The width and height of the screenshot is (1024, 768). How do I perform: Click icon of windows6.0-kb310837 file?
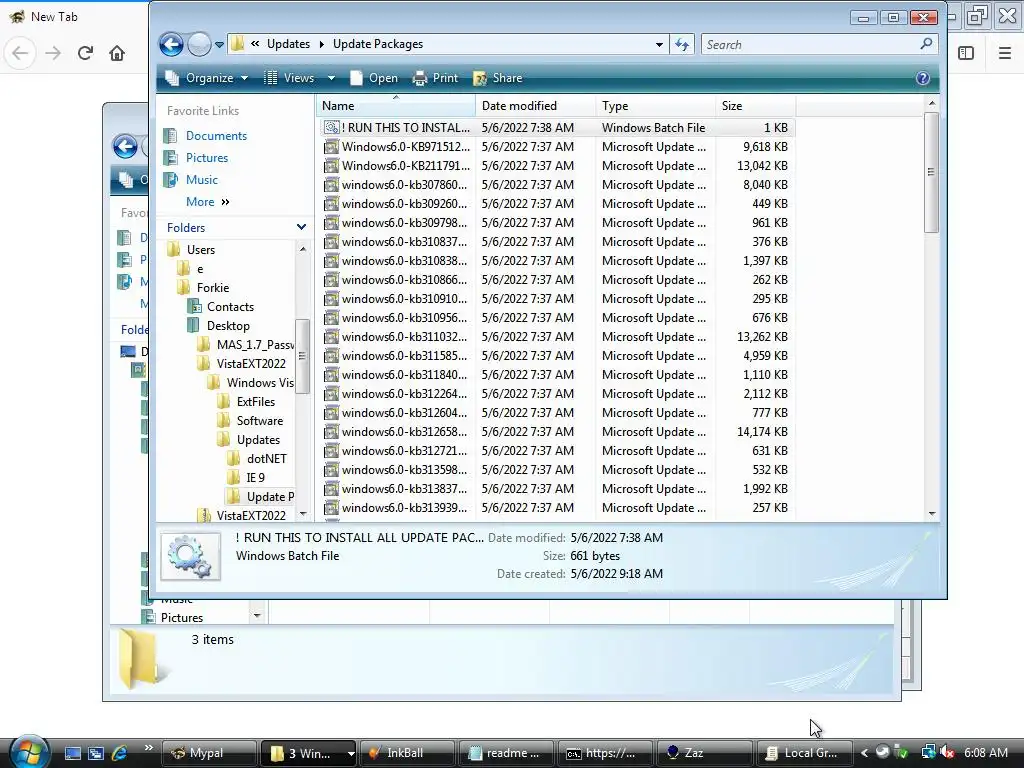coord(332,242)
